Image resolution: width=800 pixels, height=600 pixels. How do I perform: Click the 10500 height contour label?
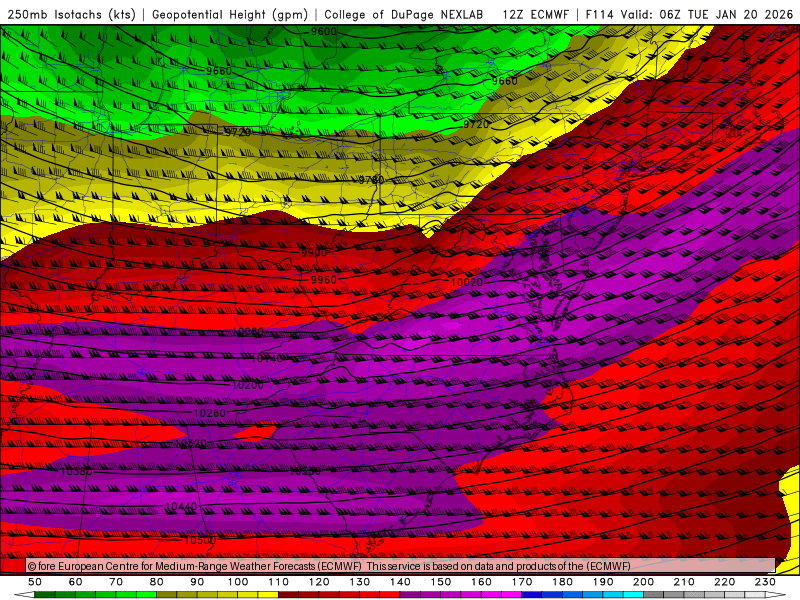[200, 540]
